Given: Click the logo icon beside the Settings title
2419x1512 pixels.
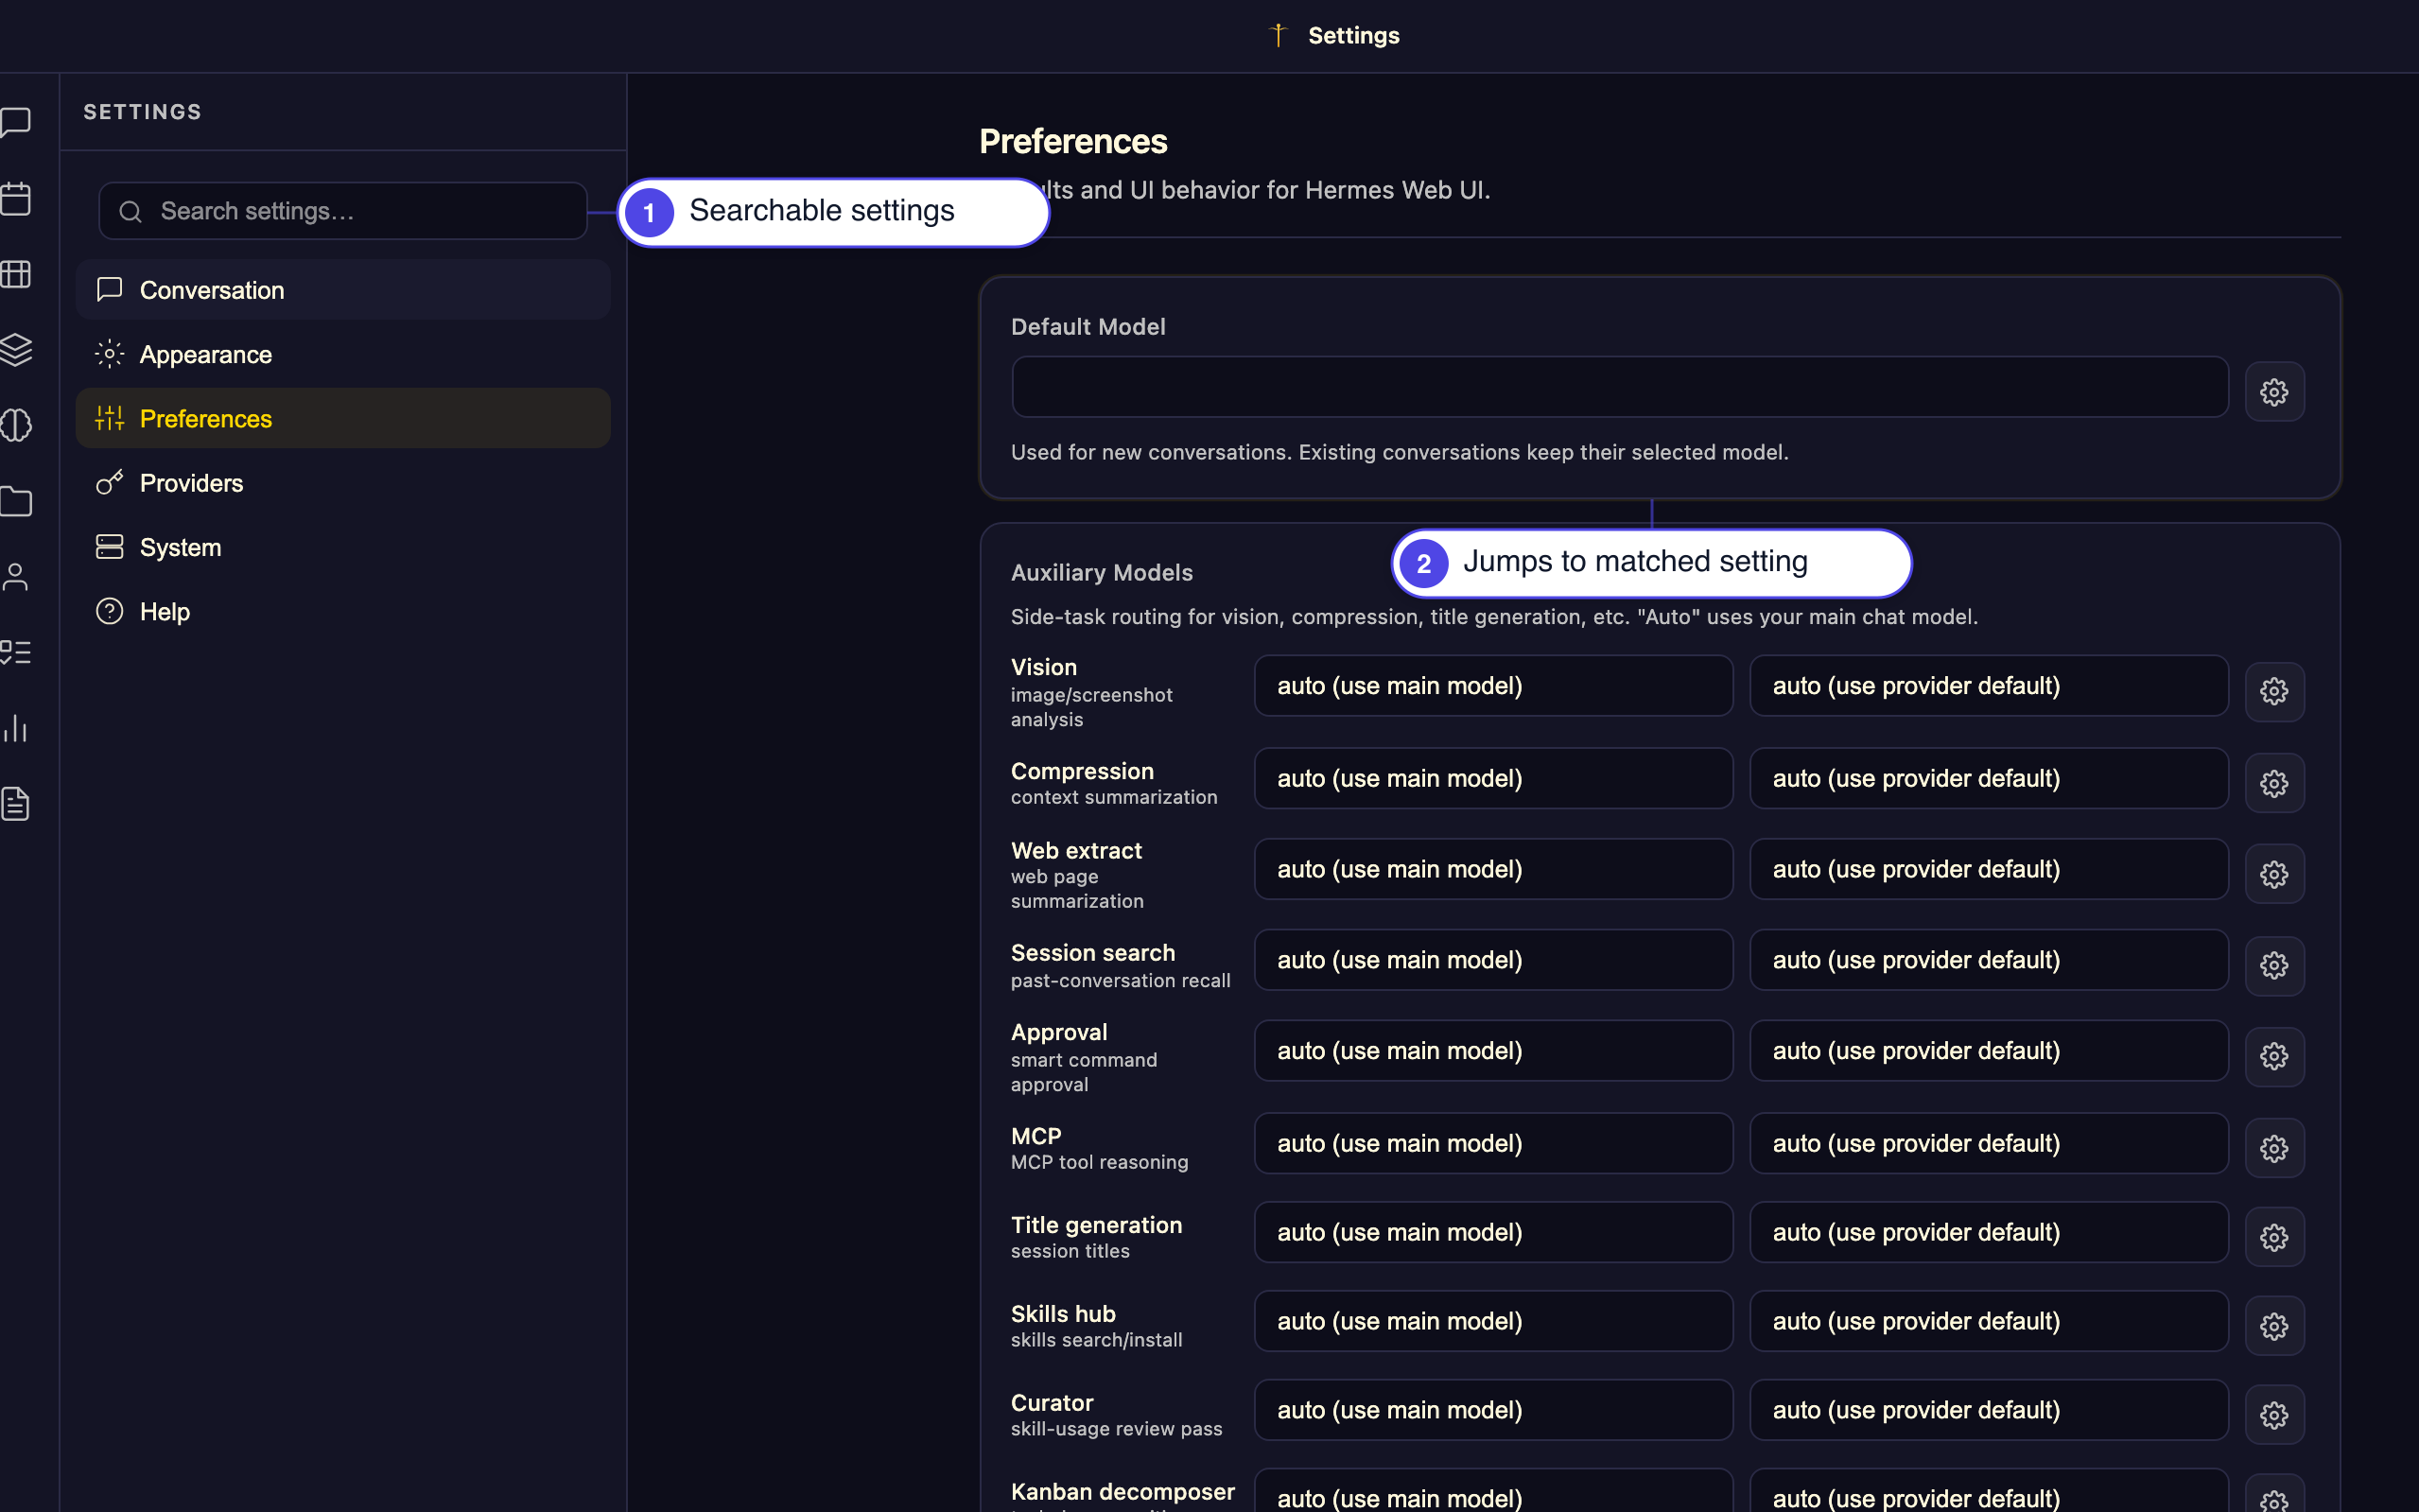Looking at the screenshot, I should point(1277,35).
